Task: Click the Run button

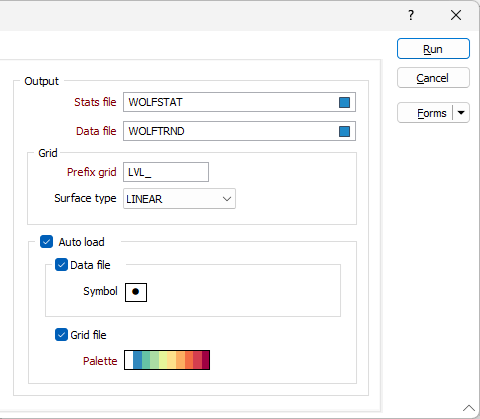Action: pyautogui.click(x=433, y=49)
